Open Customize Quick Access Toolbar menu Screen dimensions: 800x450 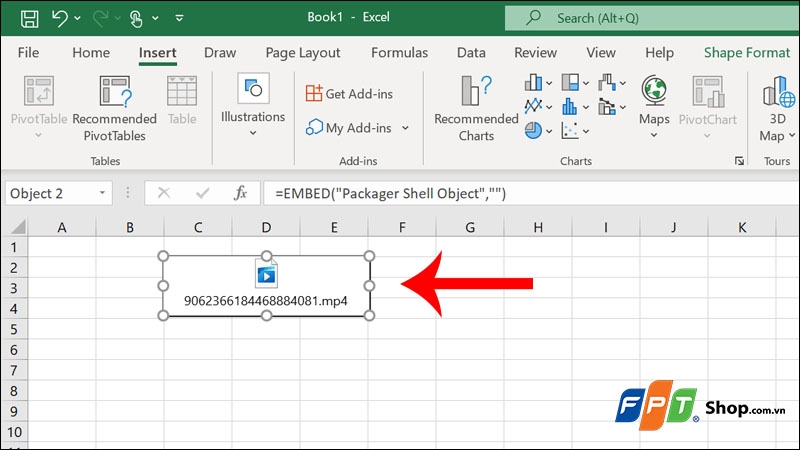click(x=179, y=18)
